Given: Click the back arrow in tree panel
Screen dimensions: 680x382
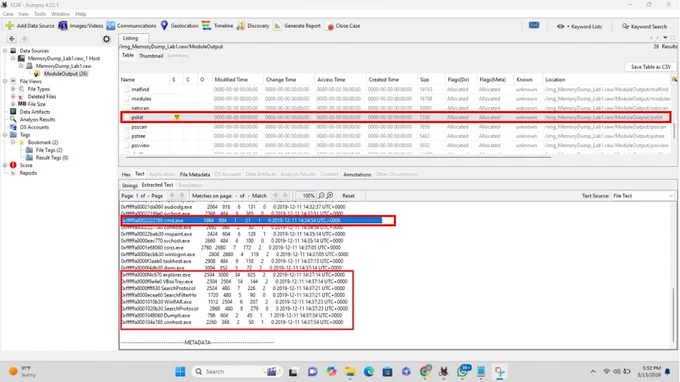Looking at the screenshot, I should click(12, 39).
